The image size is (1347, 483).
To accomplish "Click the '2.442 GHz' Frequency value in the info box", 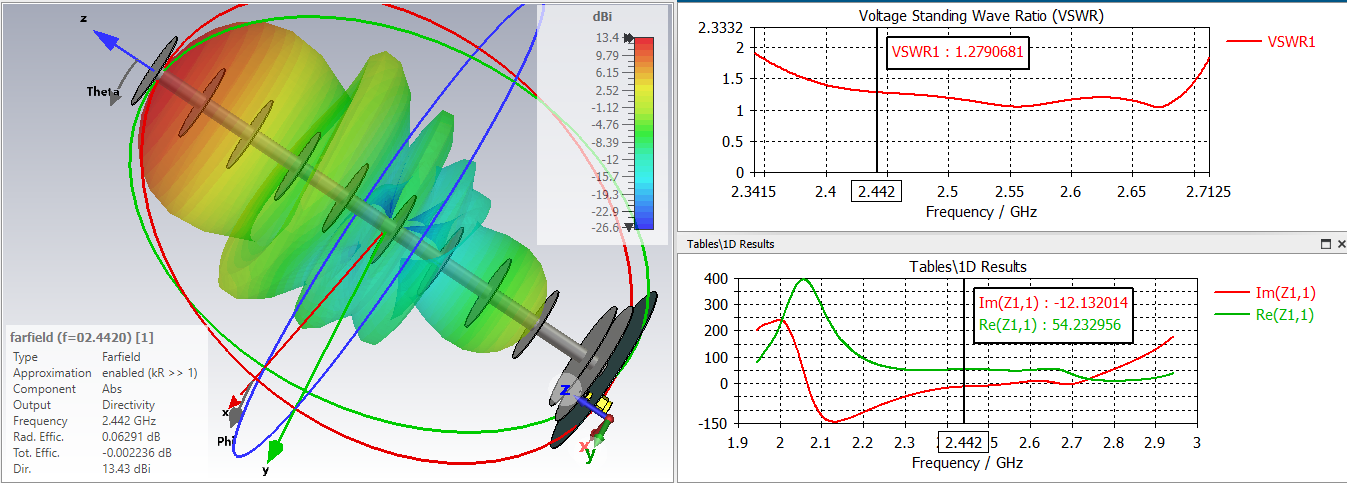I will 130,421.
